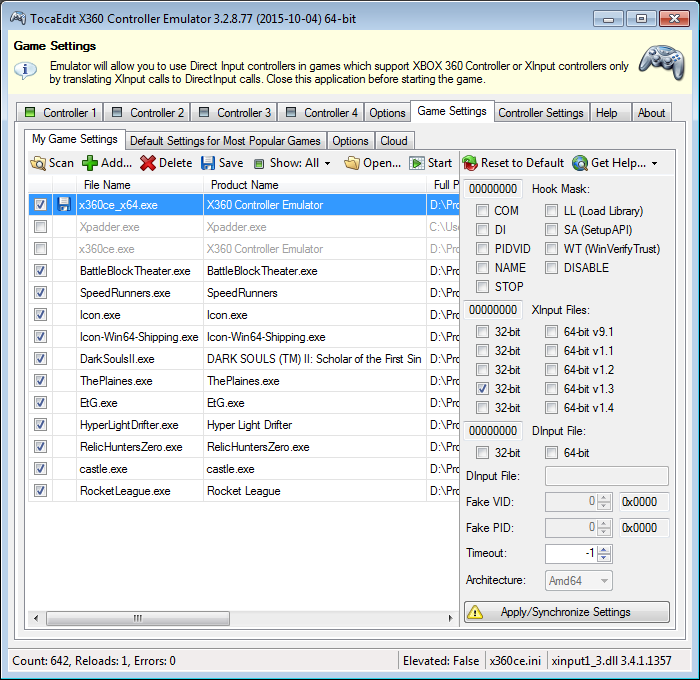Select the HyperLightDrifter.exe row

click(x=244, y=425)
